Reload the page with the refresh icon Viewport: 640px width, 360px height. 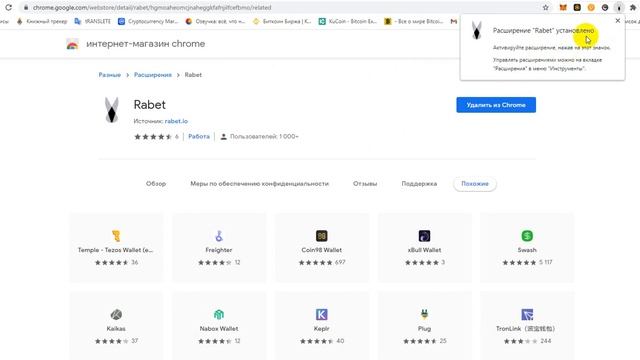[8, 7]
